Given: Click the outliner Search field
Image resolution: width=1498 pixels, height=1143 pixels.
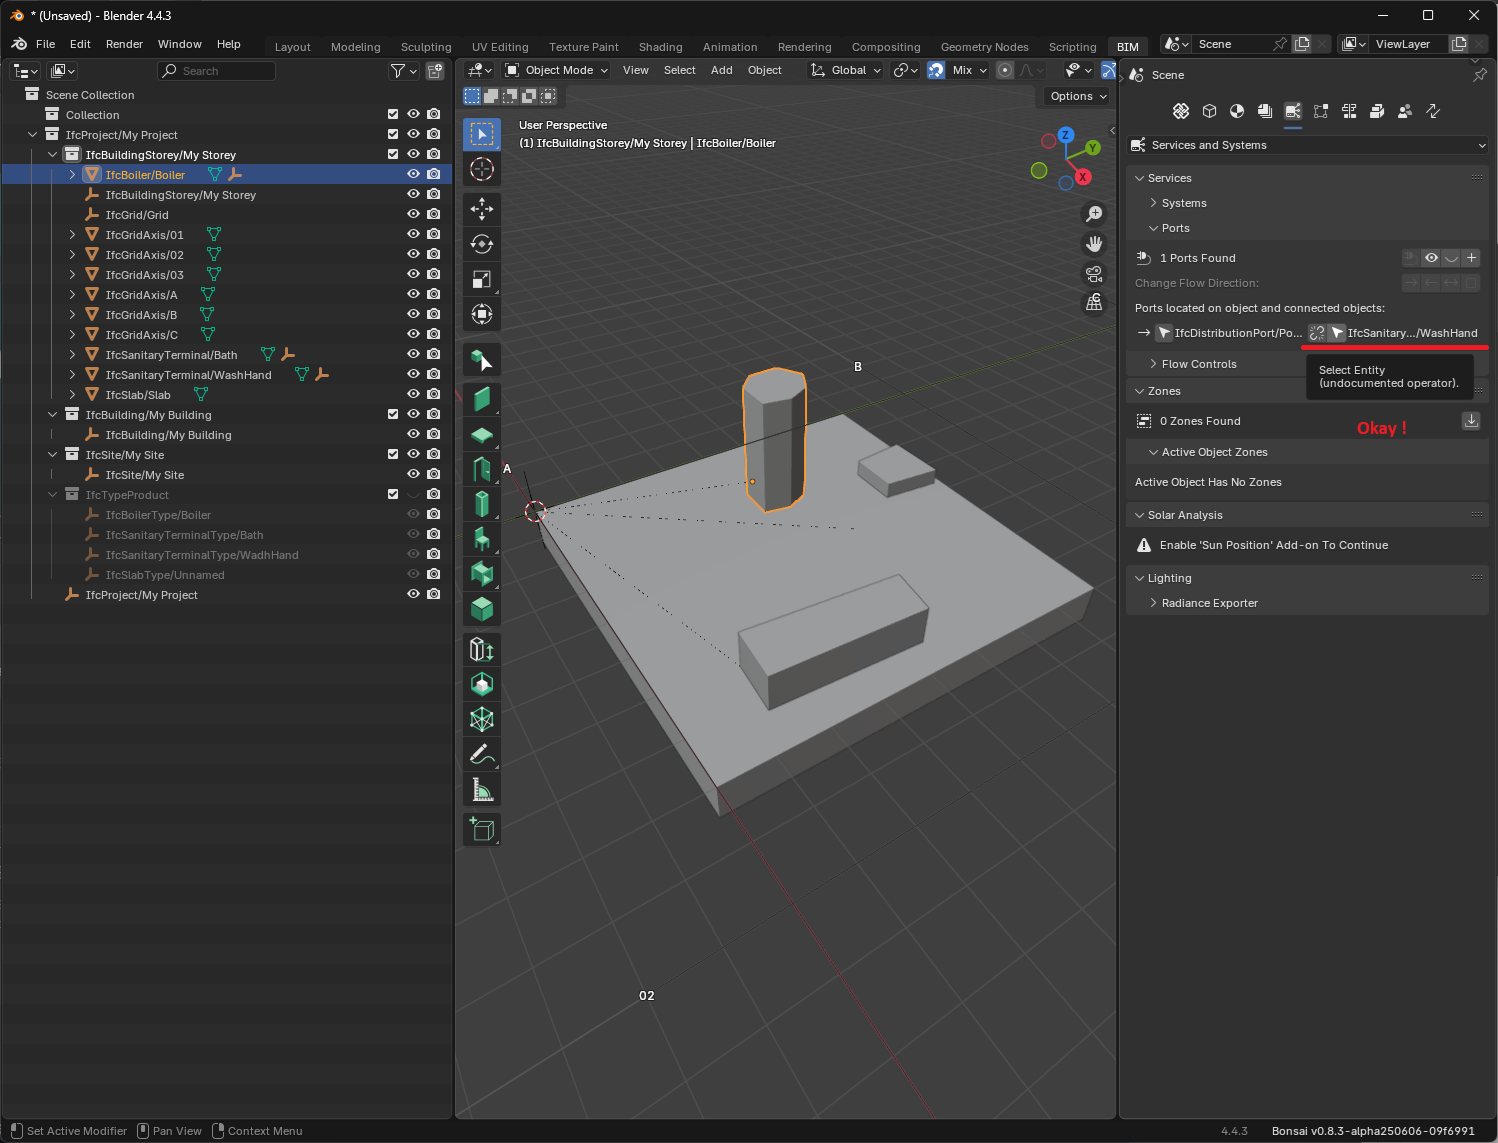Looking at the screenshot, I should pos(216,71).
